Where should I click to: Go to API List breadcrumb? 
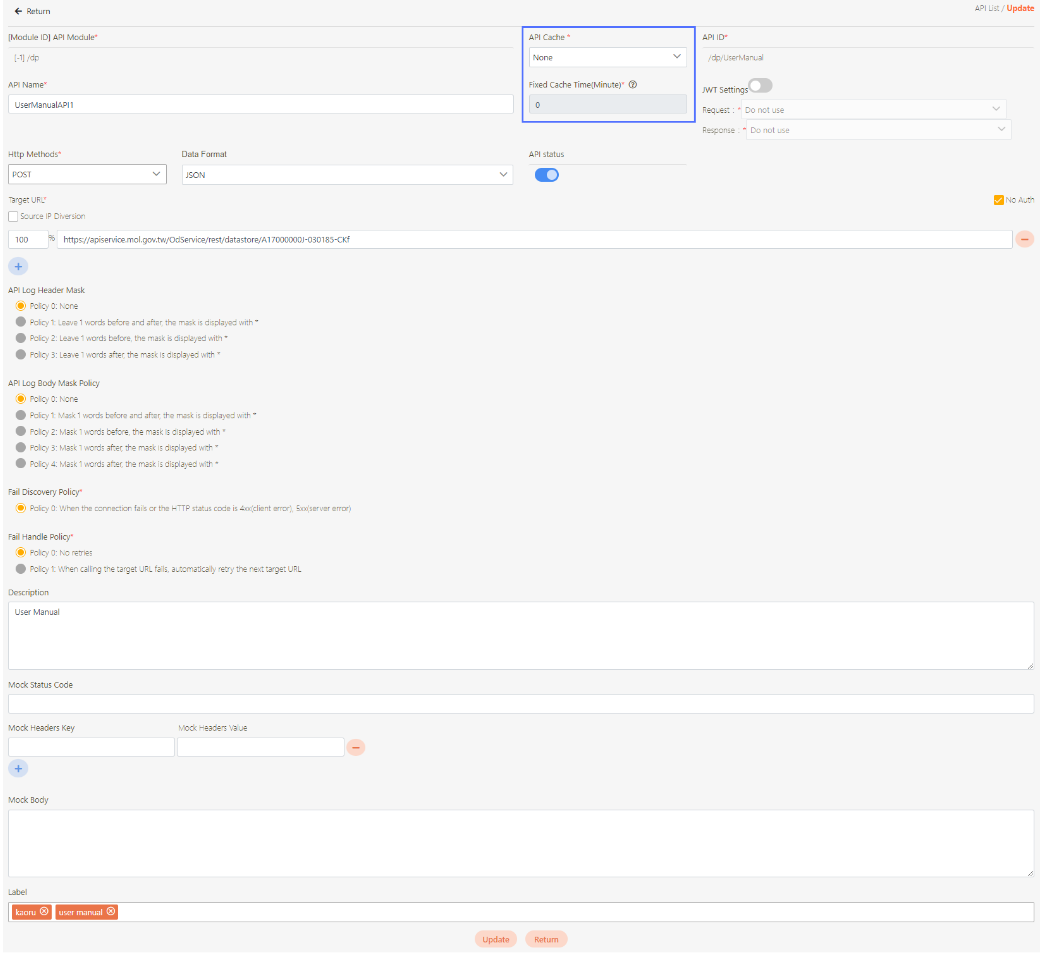point(987,8)
